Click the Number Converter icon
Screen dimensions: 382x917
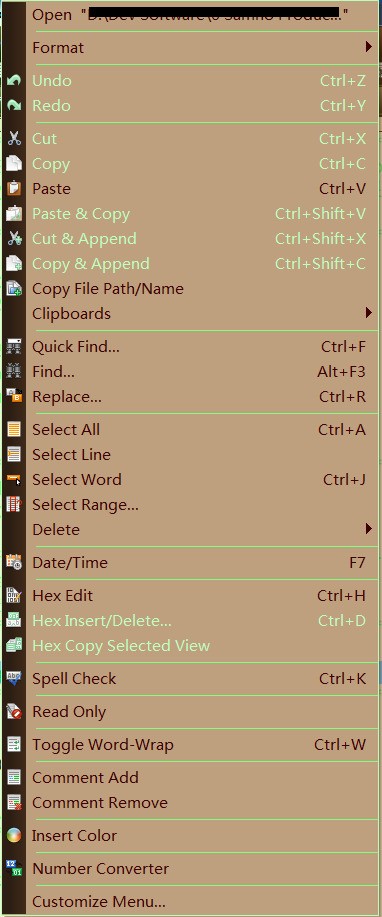click(13, 868)
